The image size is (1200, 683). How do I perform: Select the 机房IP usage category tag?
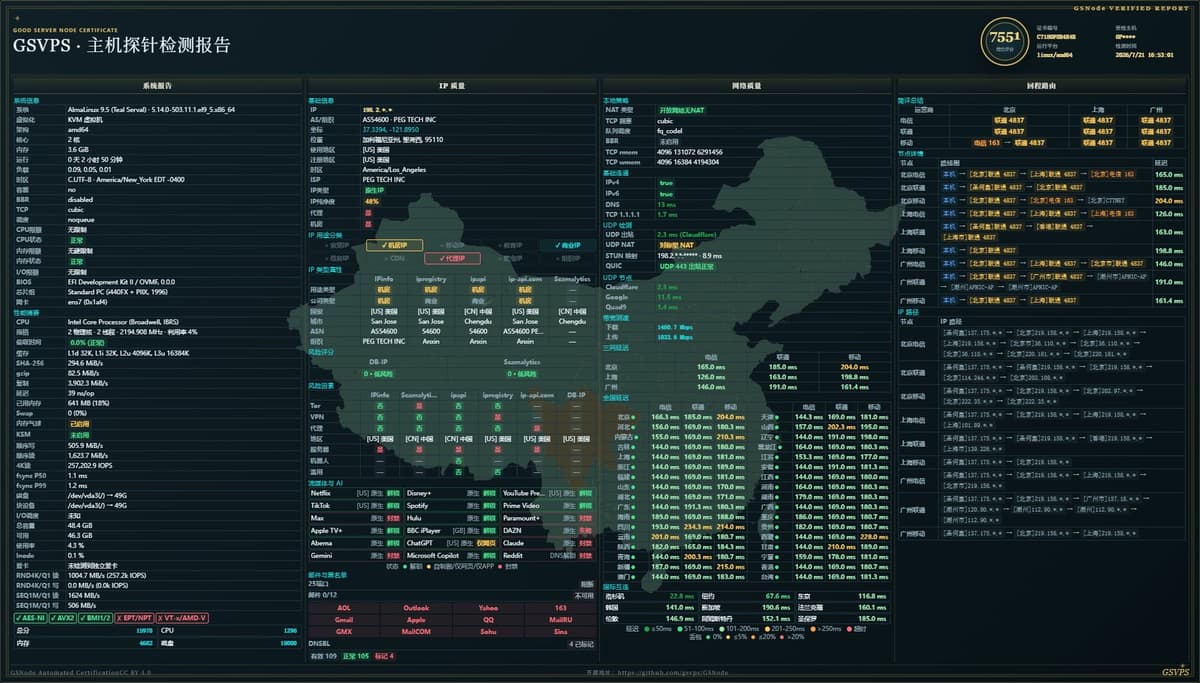coord(394,245)
